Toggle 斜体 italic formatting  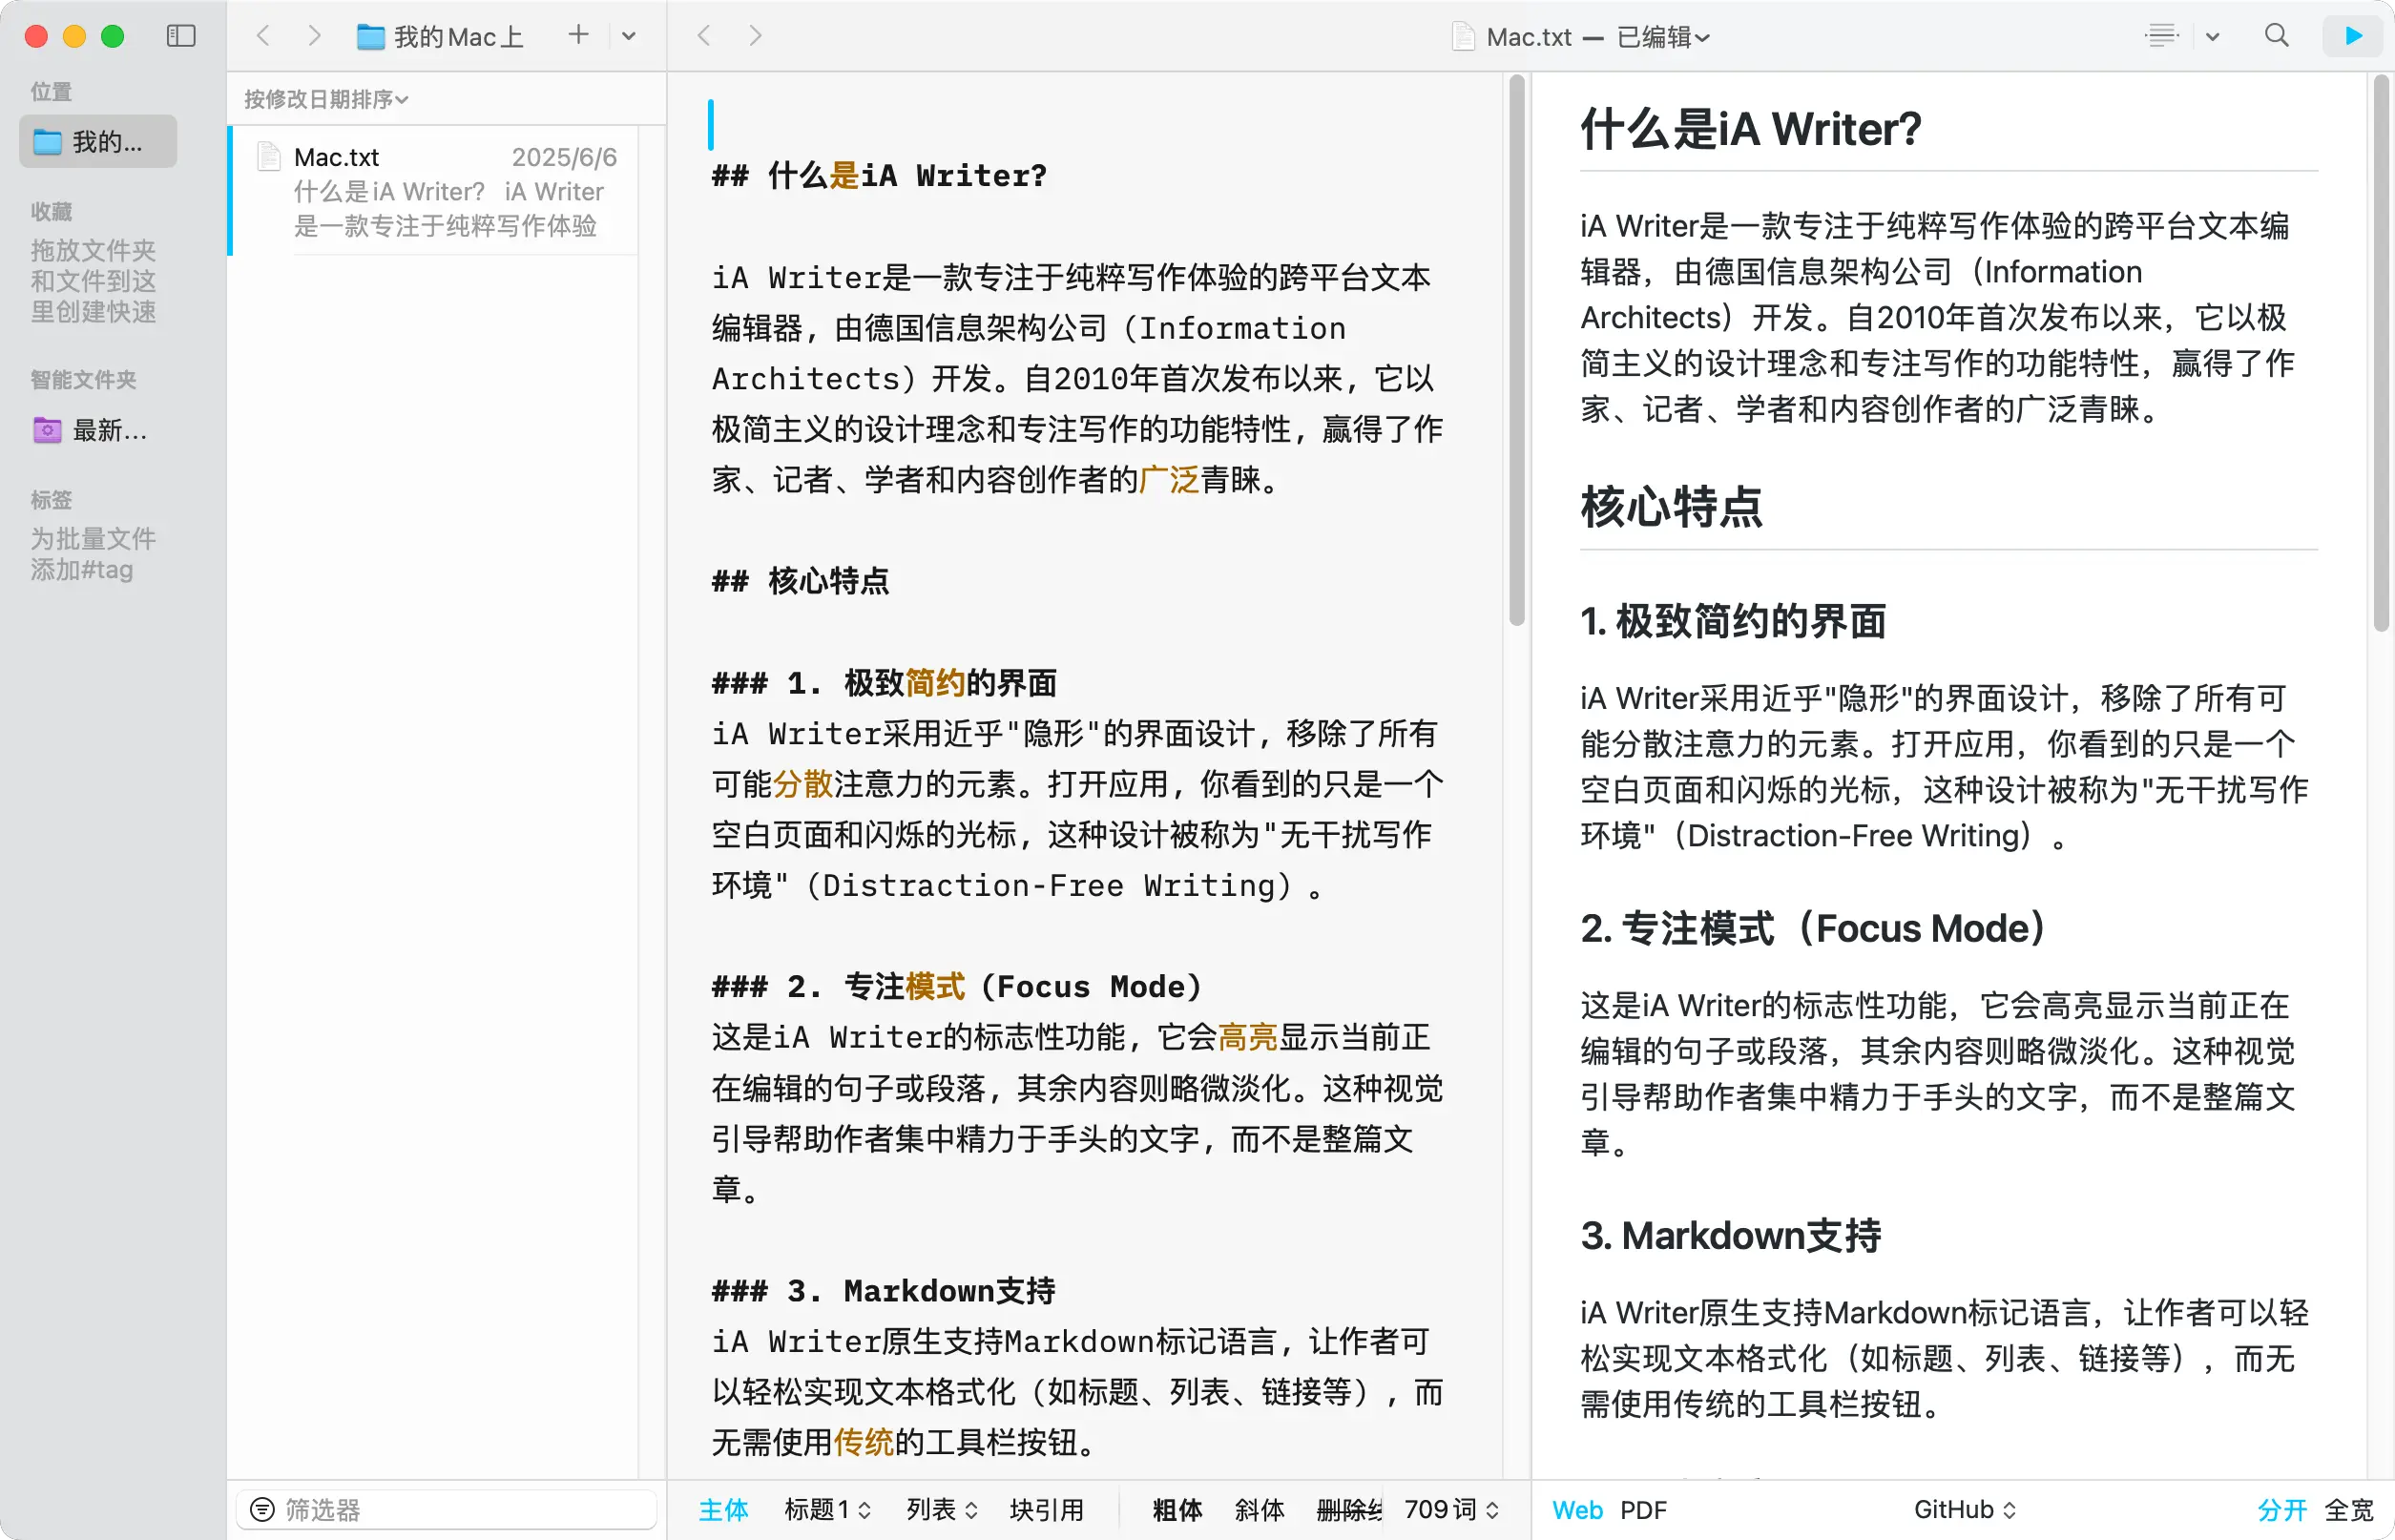click(x=1259, y=1509)
